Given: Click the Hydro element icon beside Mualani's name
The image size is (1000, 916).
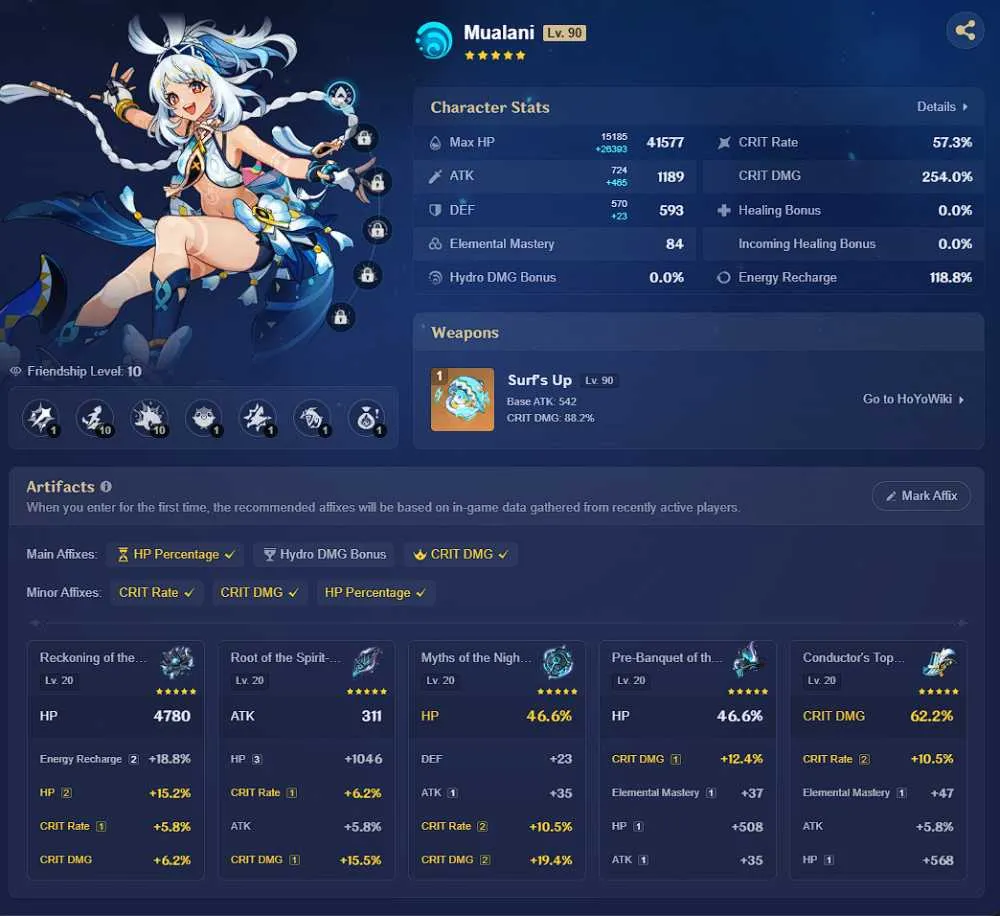Looking at the screenshot, I should coord(434,40).
